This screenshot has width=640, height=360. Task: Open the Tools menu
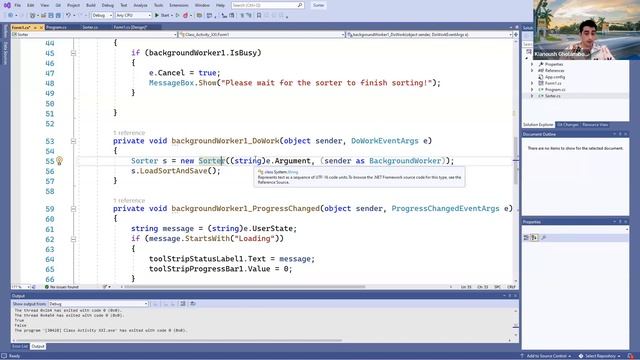pyautogui.click(x=158, y=5)
